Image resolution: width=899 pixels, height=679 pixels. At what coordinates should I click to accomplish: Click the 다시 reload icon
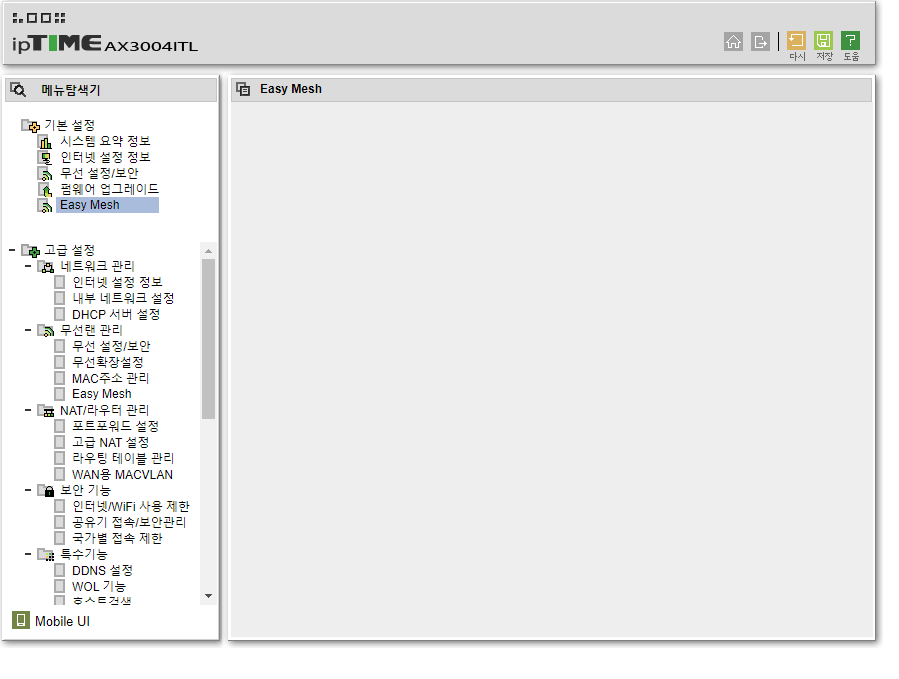[796, 41]
